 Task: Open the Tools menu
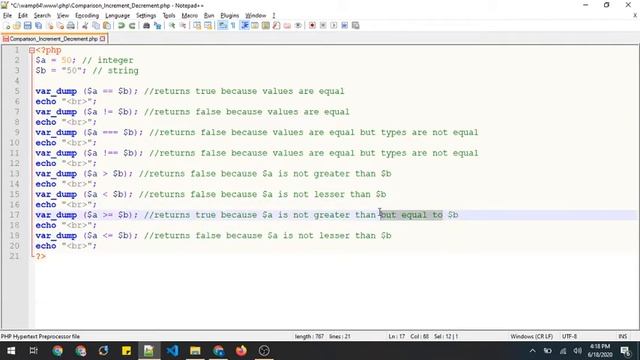[169, 16]
